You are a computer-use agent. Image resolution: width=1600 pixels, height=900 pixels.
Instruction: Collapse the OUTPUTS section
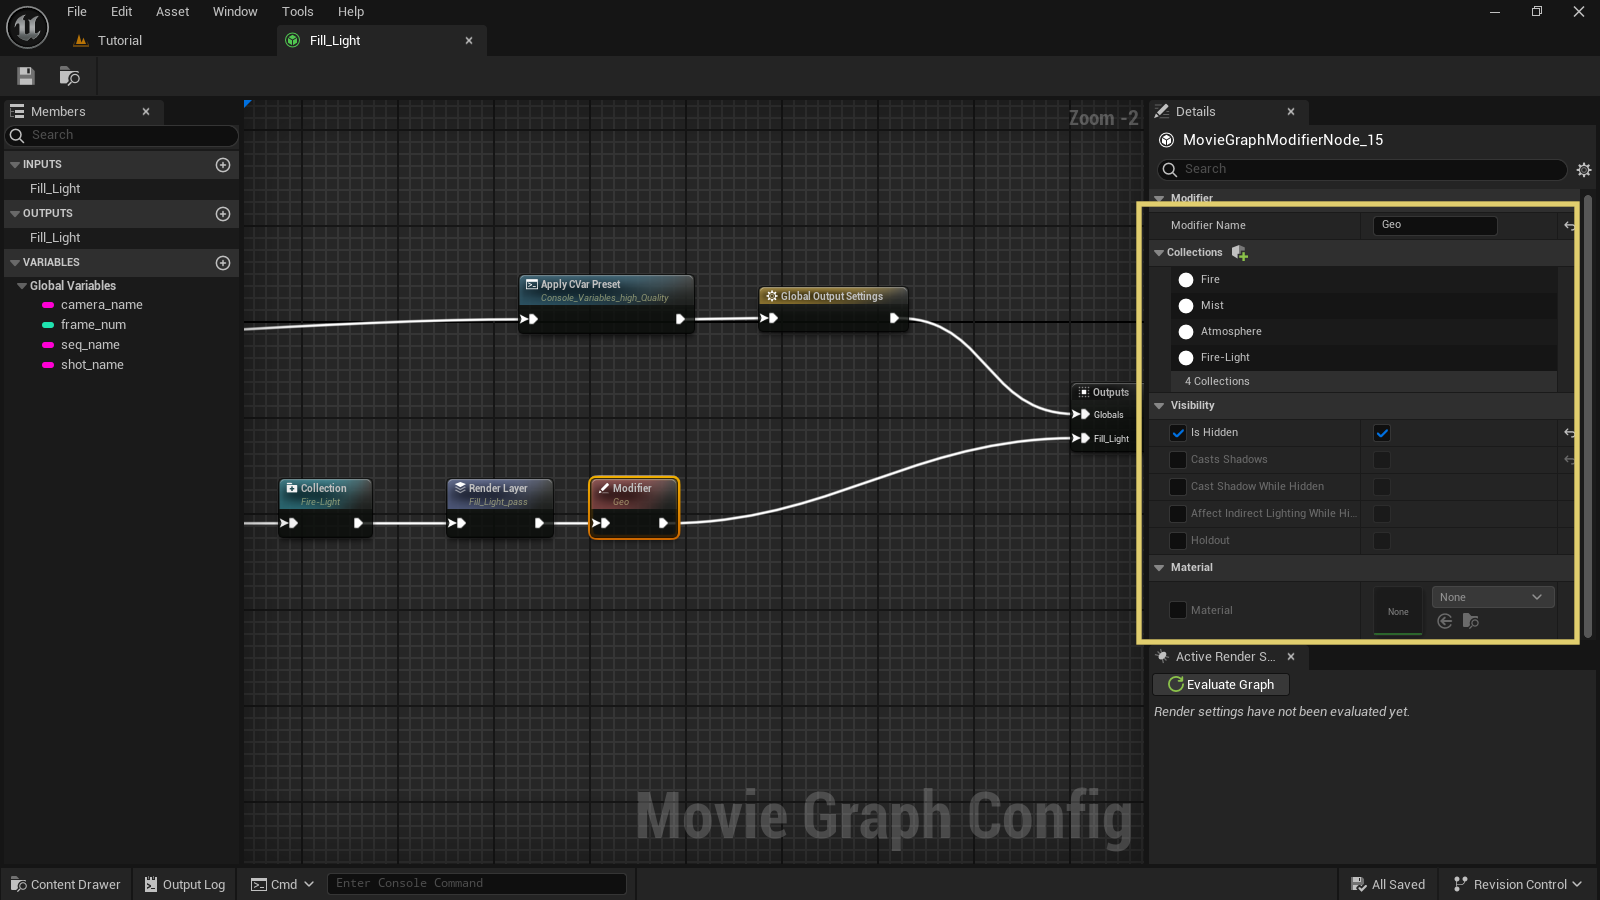[15, 214]
